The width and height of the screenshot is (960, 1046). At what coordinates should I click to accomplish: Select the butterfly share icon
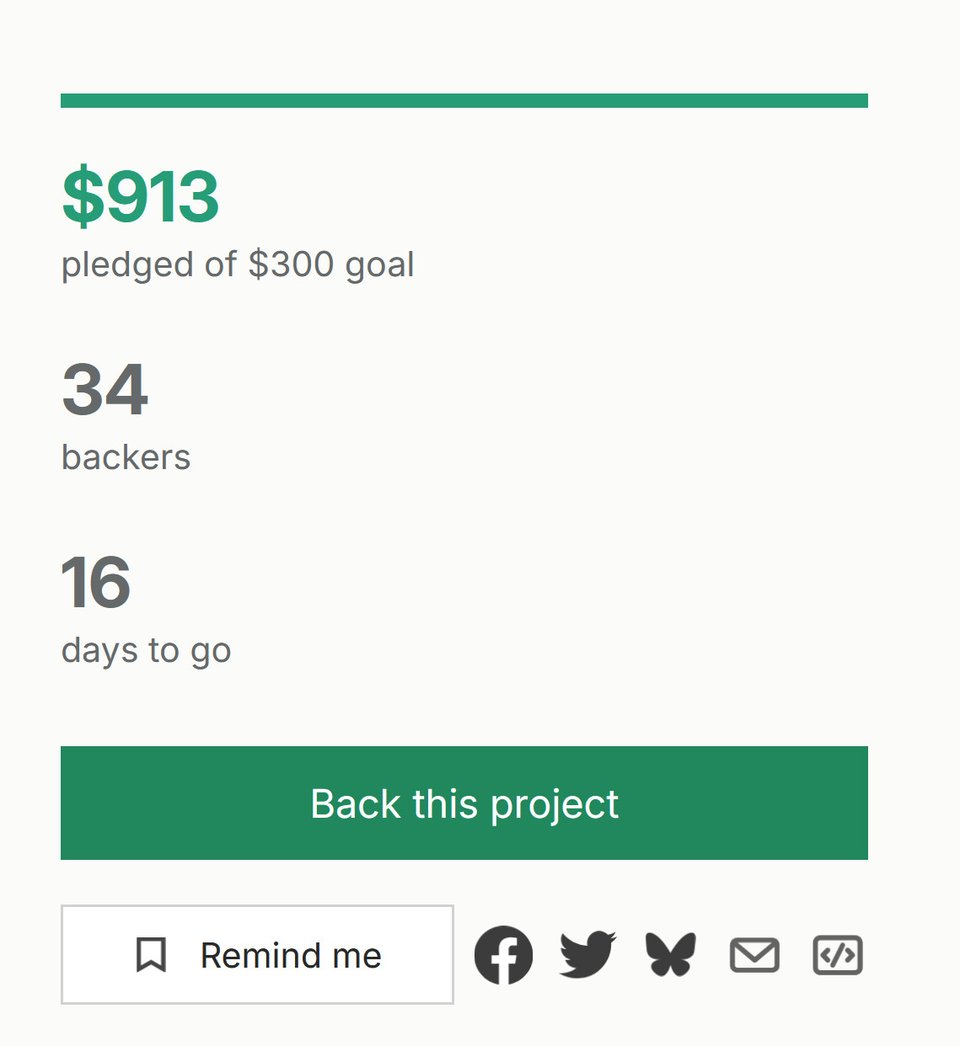(x=668, y=954)
